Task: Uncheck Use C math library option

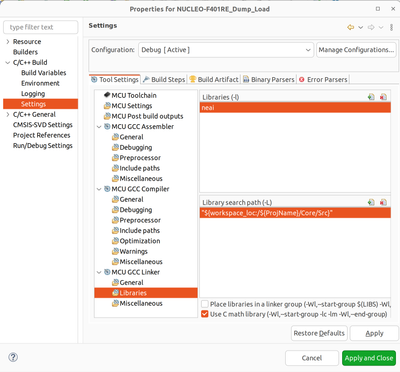Action: [x=205, y=314]
